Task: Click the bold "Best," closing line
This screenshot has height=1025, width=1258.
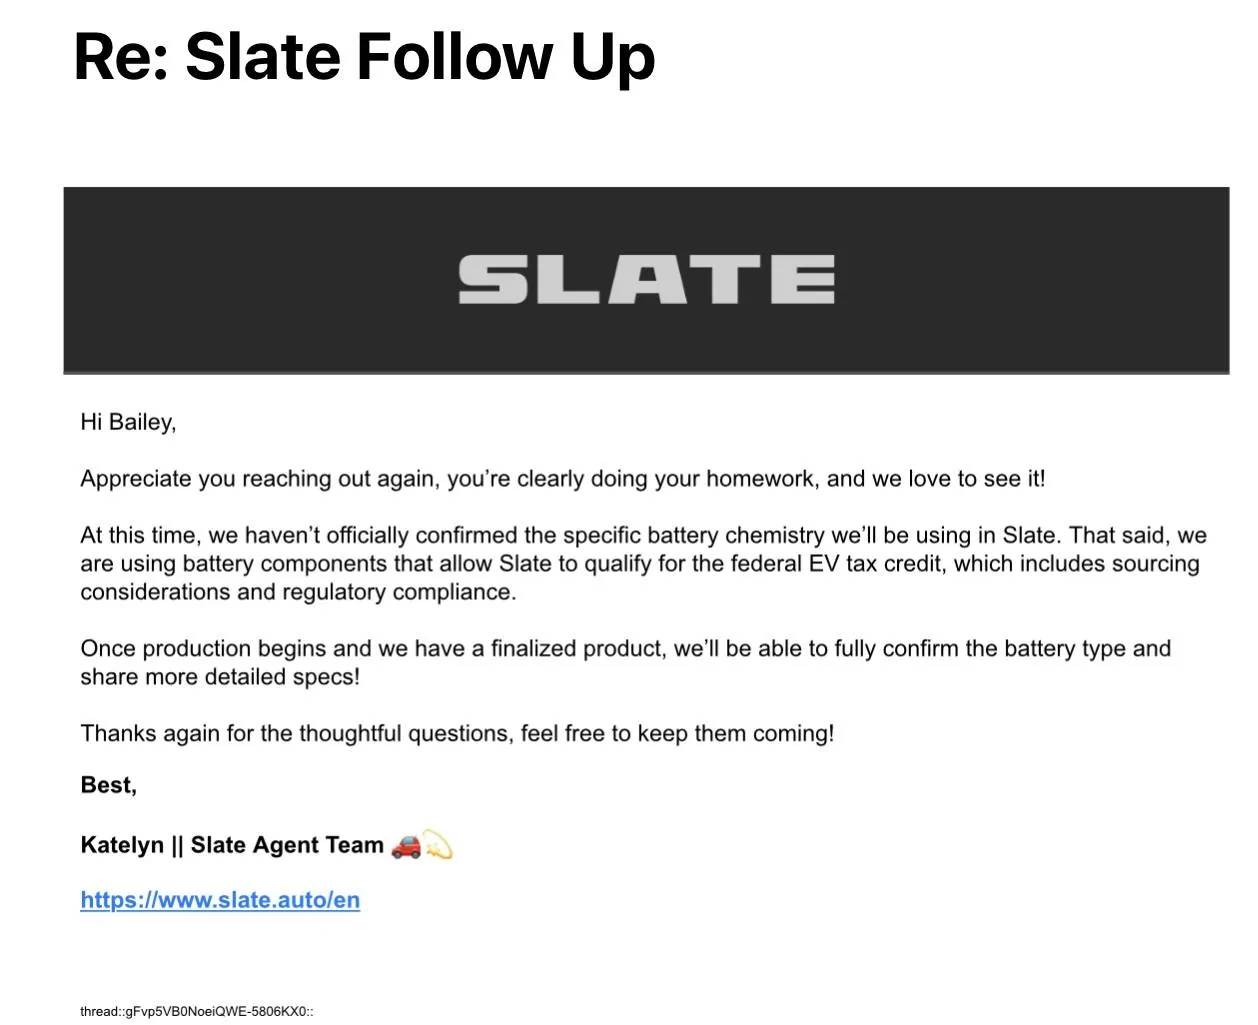Action: 108,785
